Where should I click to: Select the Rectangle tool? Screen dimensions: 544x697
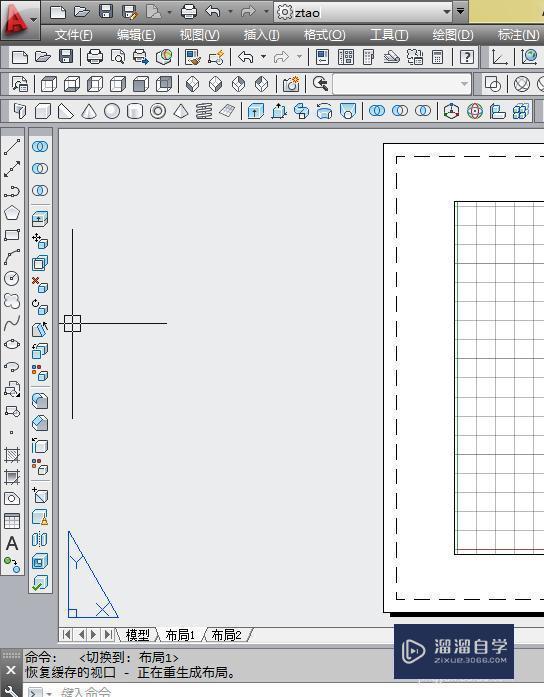point(12,235)
